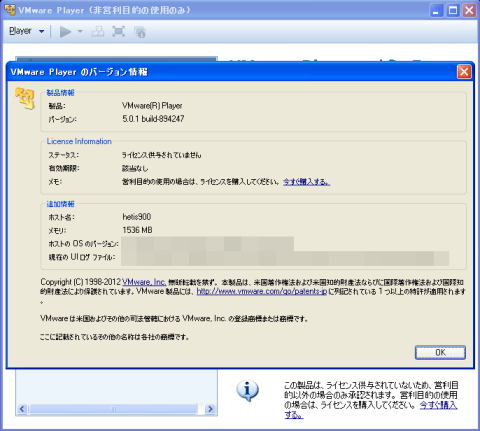
Task: Click the OK button
Action: click(x=440, y=352)
